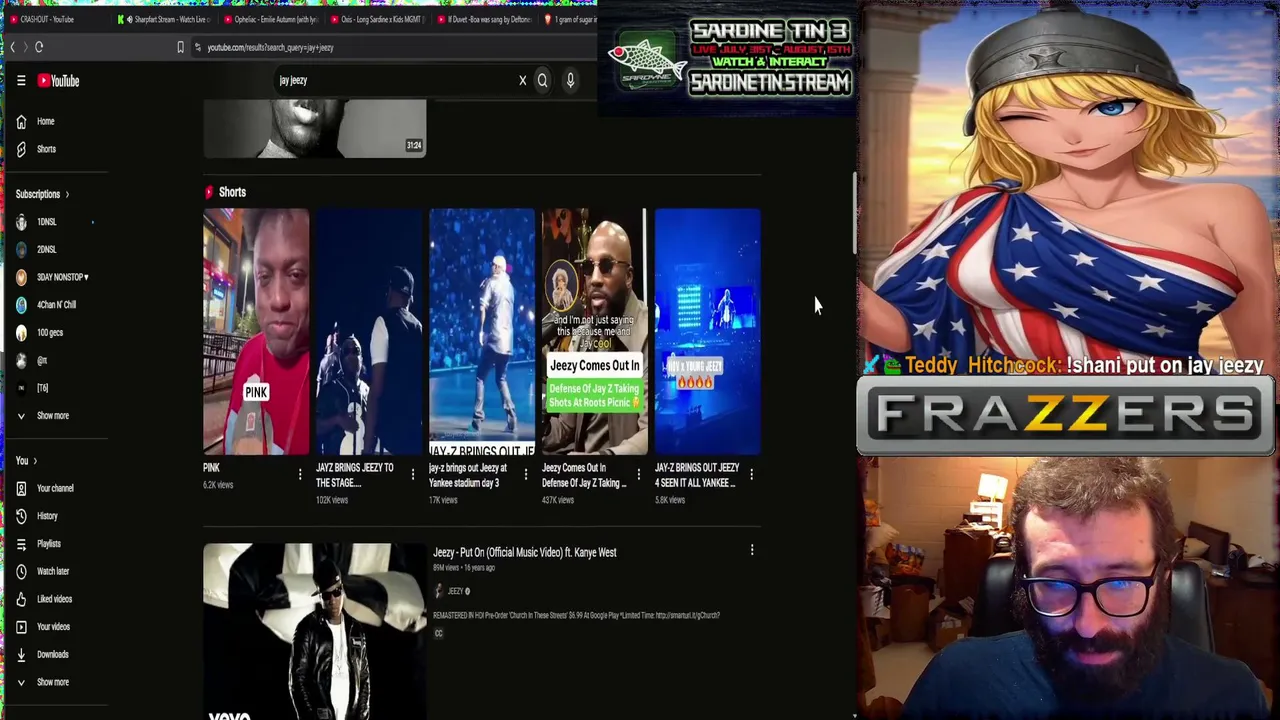The image size is (1280, 720).
Task: Open options menu for '4 SEEN IT ALL YANKEE' short
Action: tap(752, 474)
